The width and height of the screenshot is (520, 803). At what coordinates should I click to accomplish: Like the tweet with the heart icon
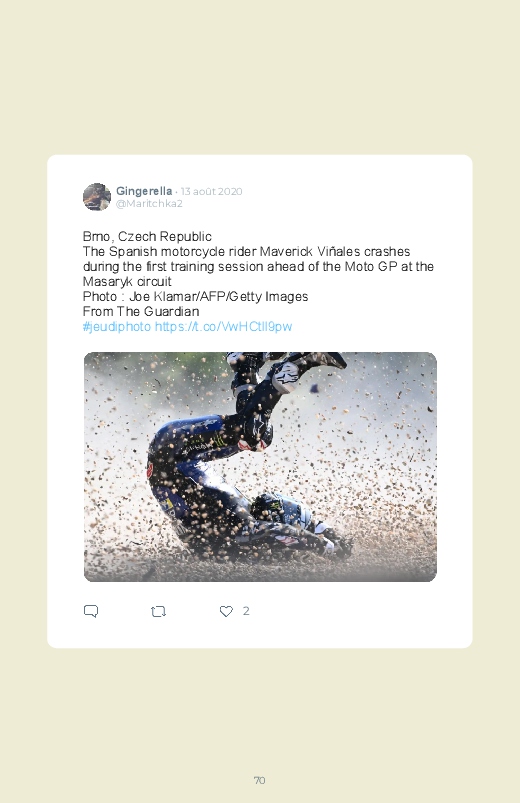(x=226, y=611)
